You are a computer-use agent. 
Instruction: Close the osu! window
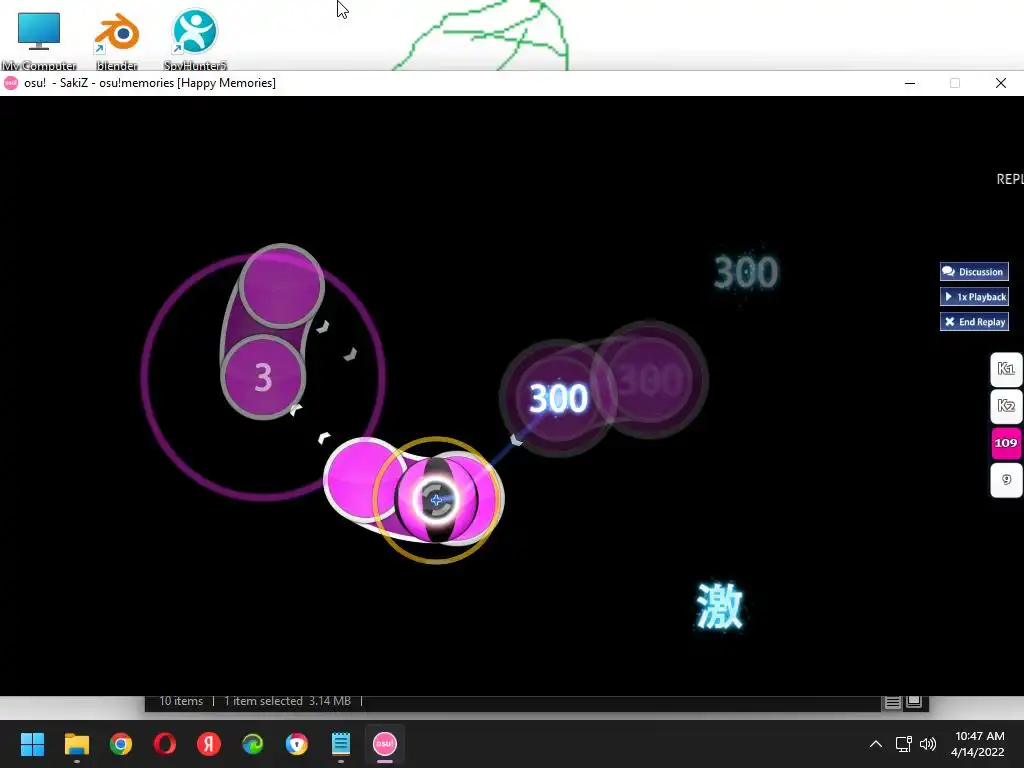click(1000, 83)
